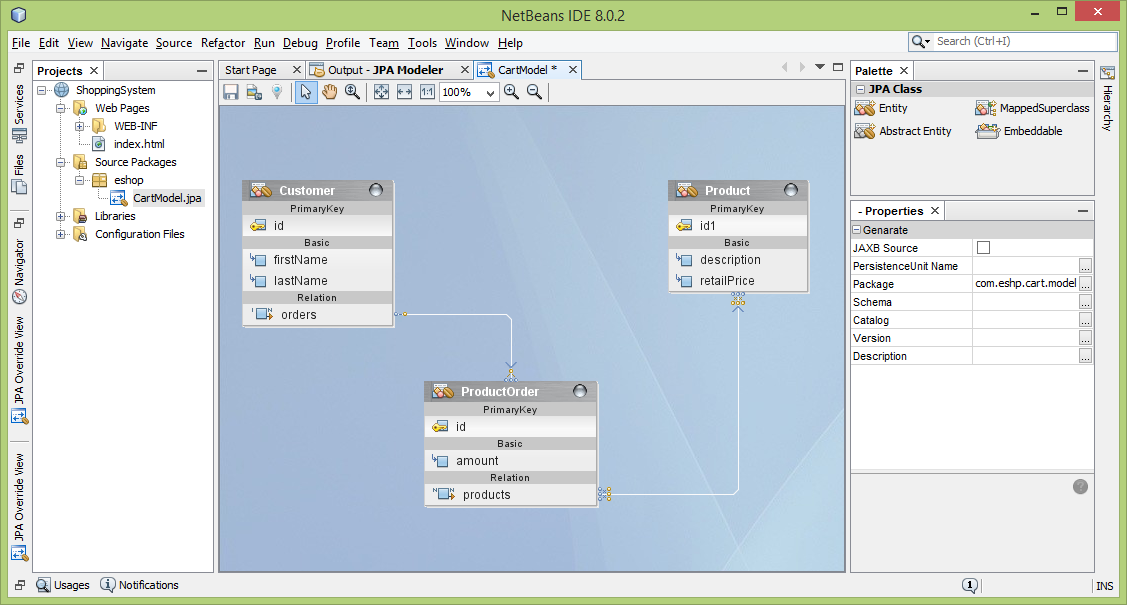Open the Refactor menu
The width and height of the screenshot is (1127, 605).
[x=223, y=43]
